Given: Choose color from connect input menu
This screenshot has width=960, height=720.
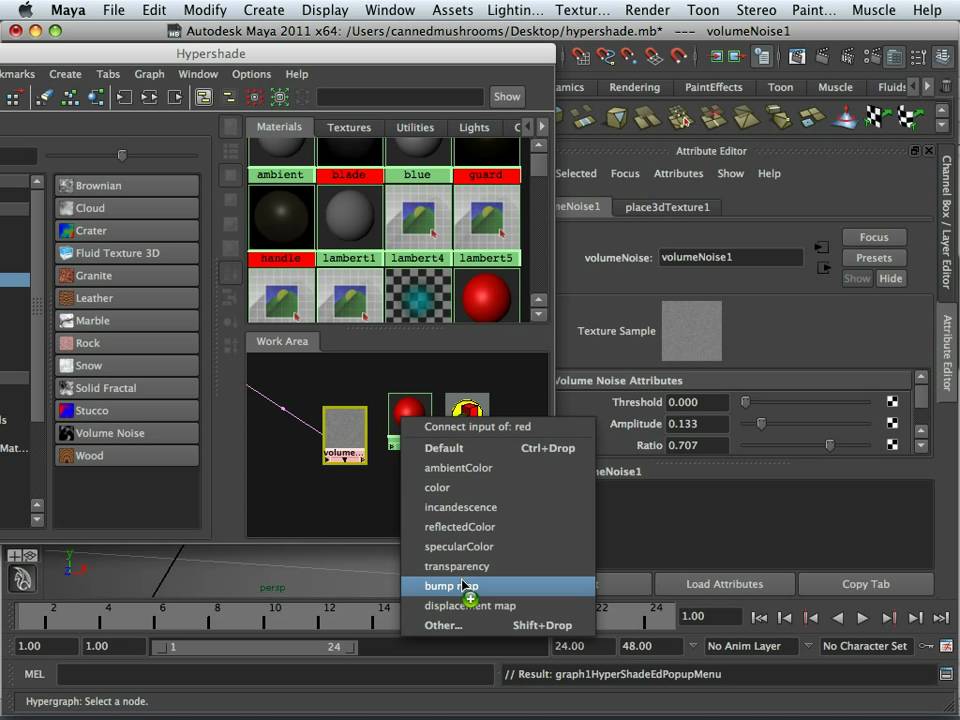Looking at the screenshot, I should [x=498, y=487].
